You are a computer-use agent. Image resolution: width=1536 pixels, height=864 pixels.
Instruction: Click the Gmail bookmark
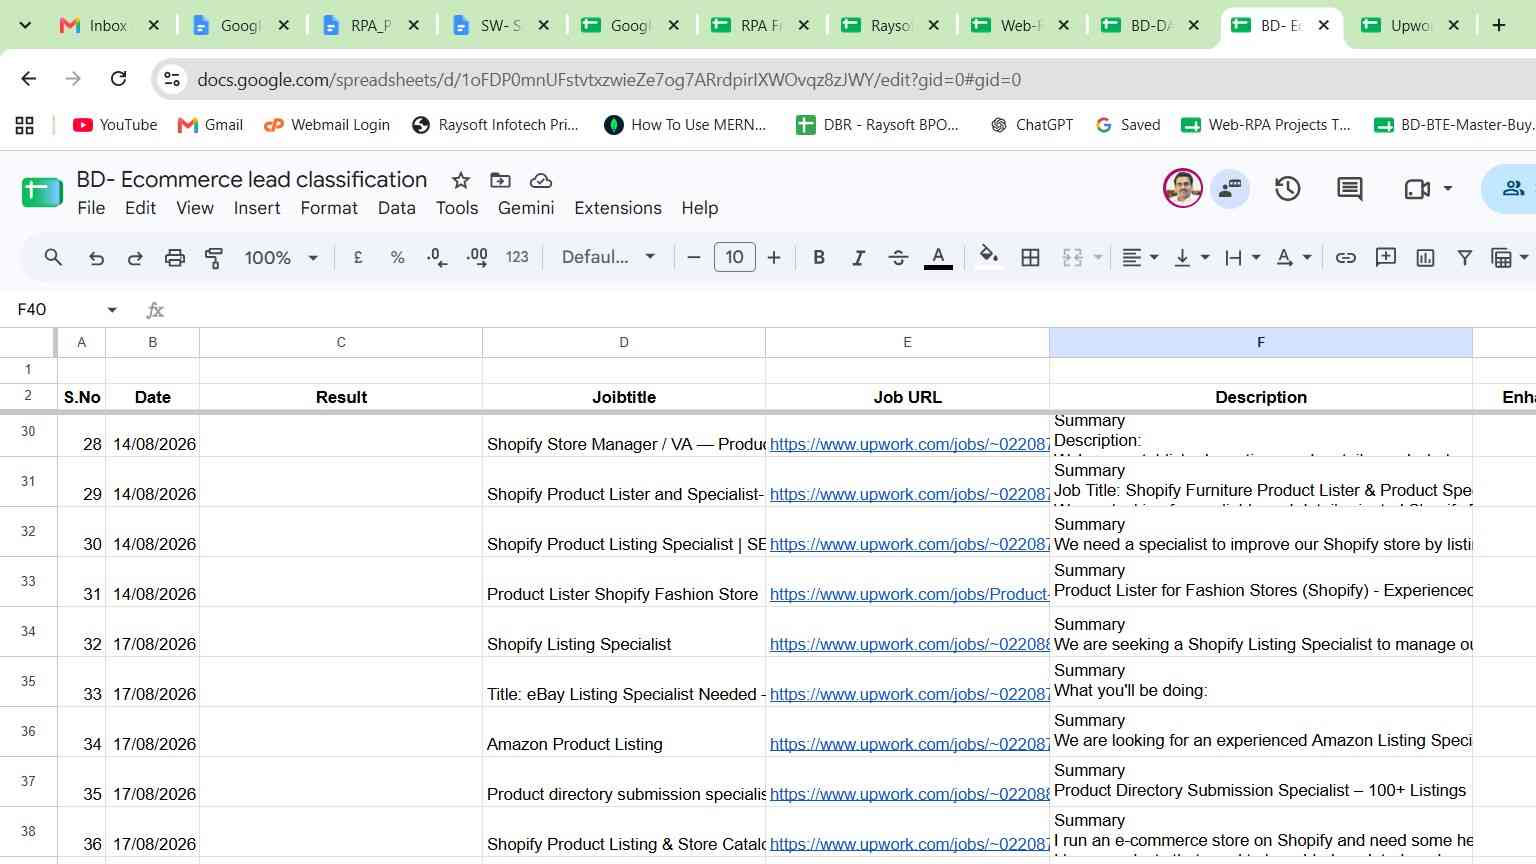210,125
